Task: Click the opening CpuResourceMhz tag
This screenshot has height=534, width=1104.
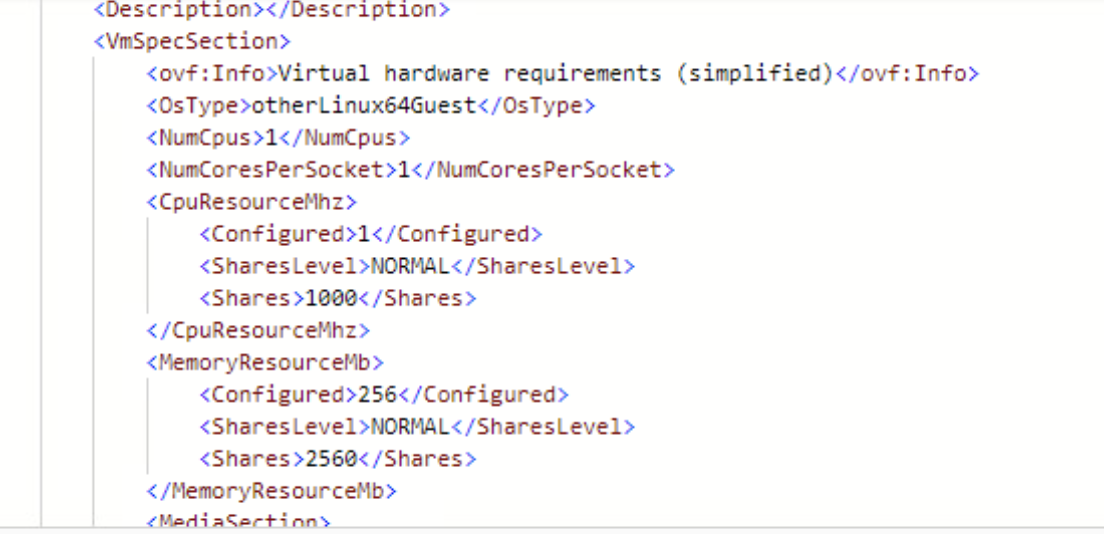Action: 251,201
